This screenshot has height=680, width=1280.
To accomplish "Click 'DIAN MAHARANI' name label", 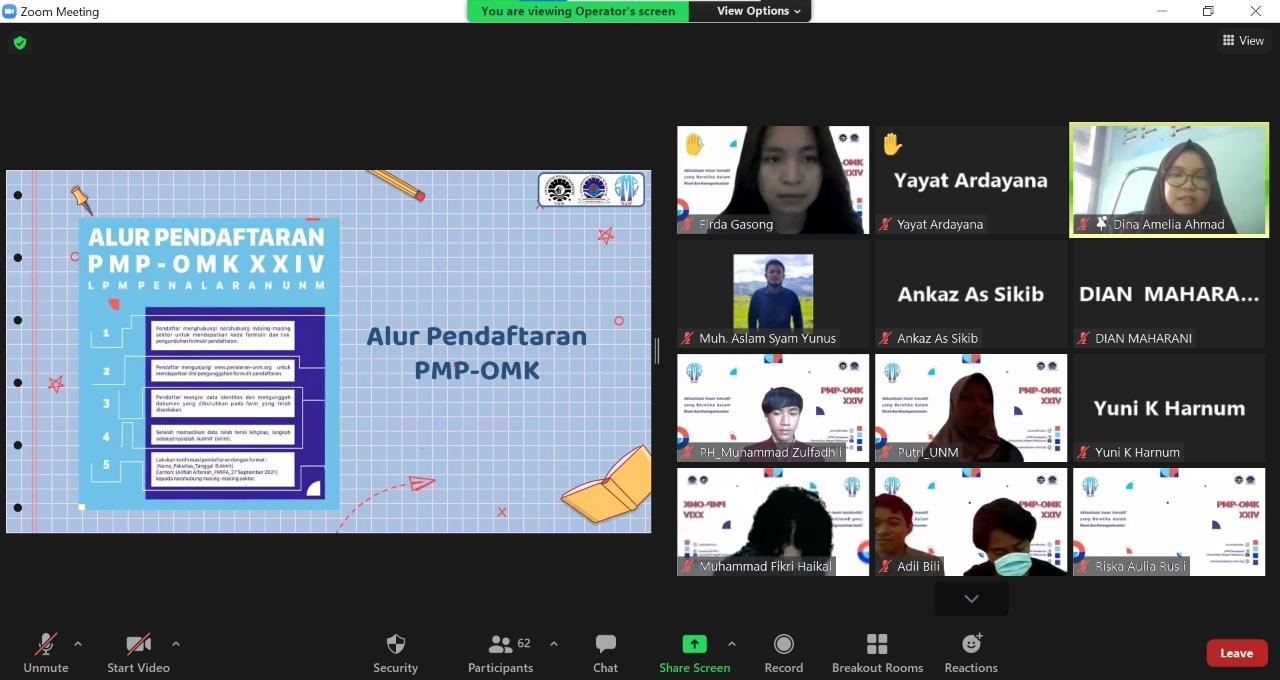I will coord(1143,339).
